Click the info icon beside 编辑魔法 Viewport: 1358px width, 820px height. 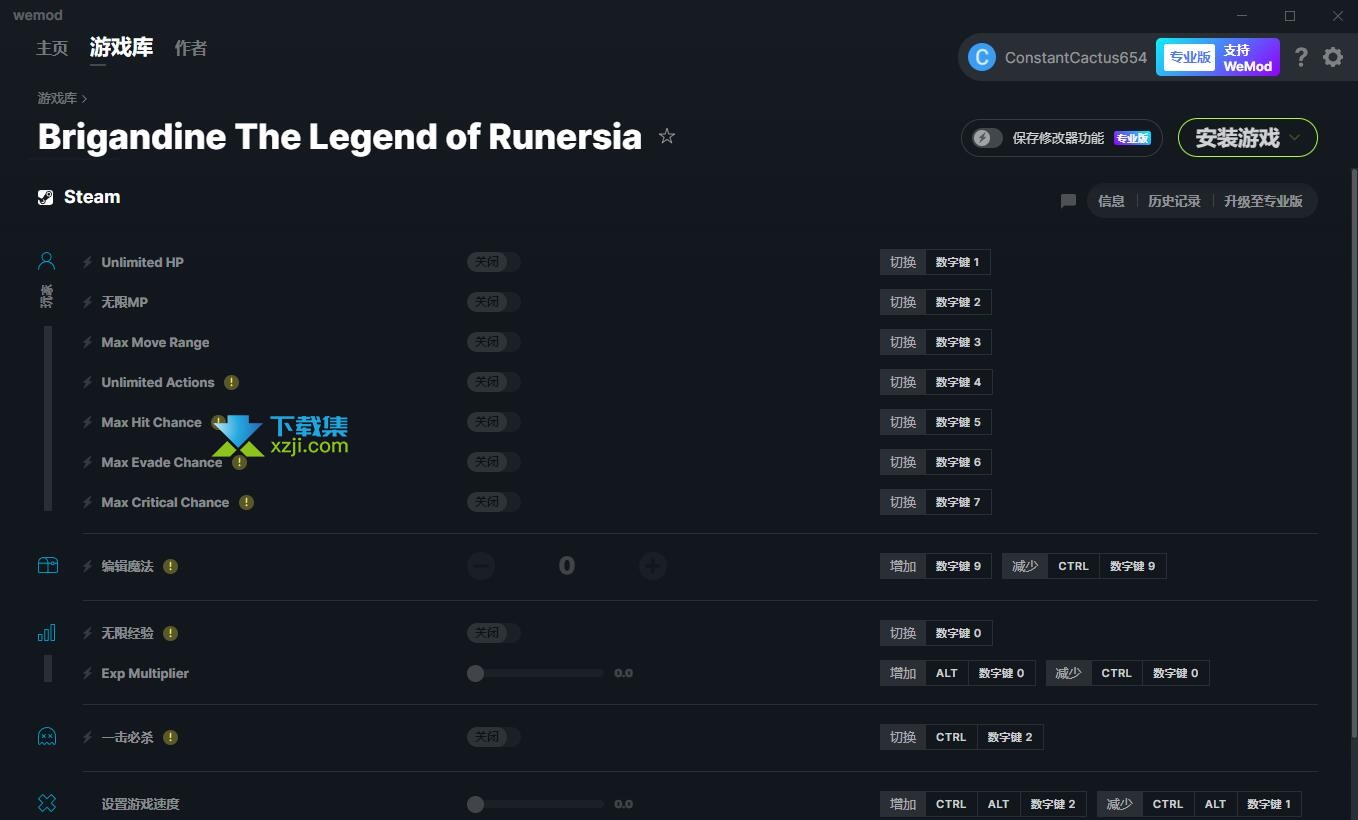[170, 566]
